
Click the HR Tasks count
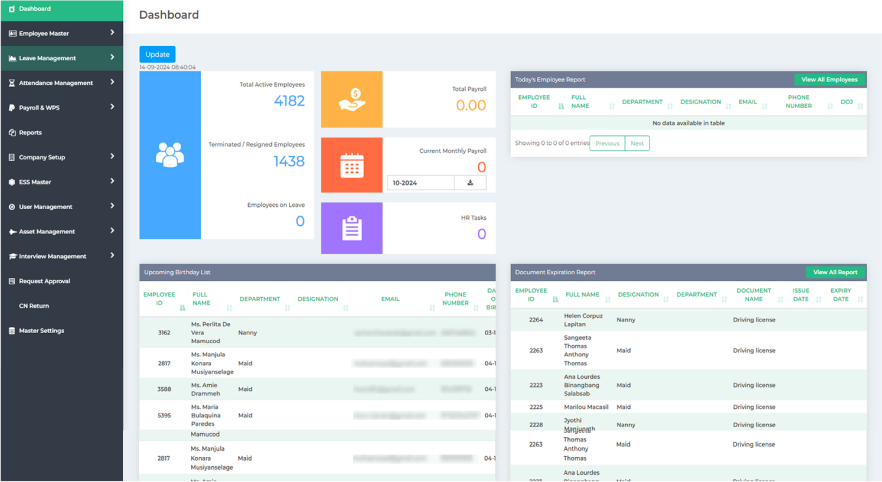(x=482, y=234)
